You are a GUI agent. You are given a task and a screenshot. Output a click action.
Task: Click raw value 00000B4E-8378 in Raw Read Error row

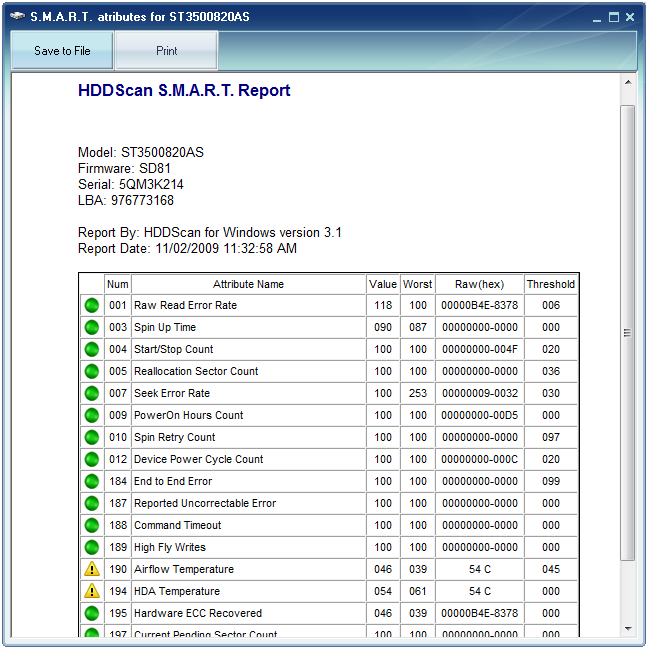pyautogui.click(x=480, y=305)
